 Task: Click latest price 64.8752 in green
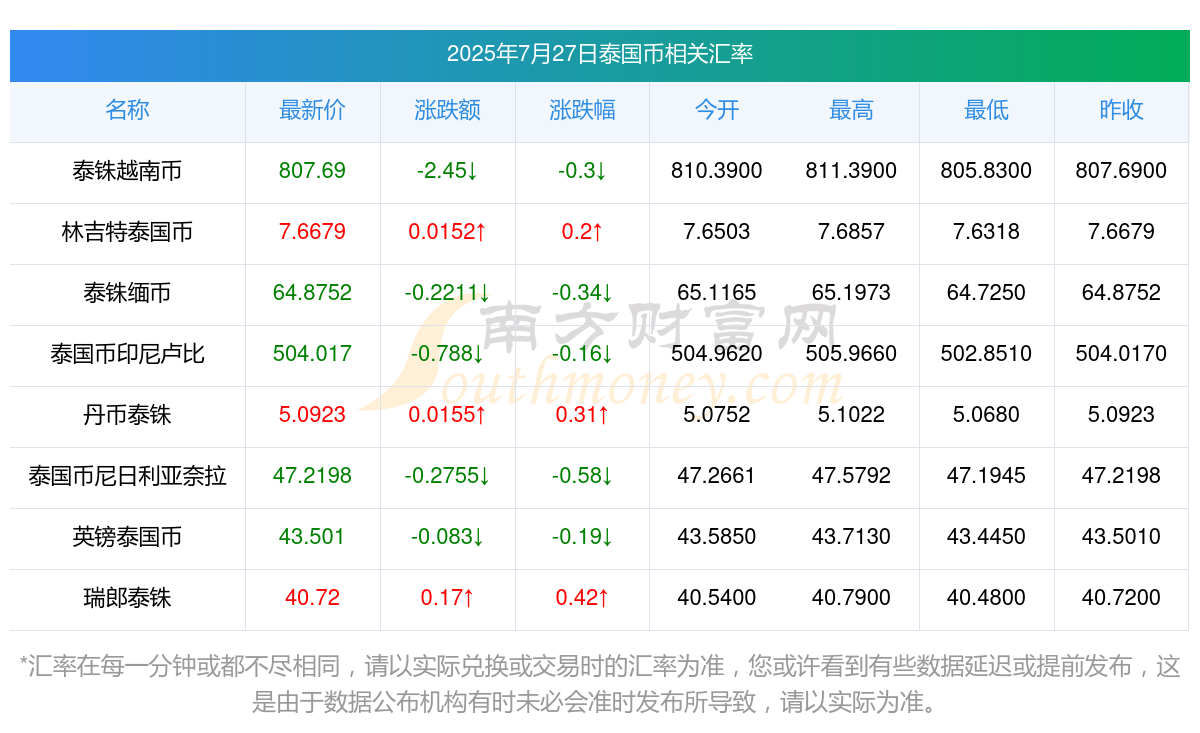coord(312,293)
